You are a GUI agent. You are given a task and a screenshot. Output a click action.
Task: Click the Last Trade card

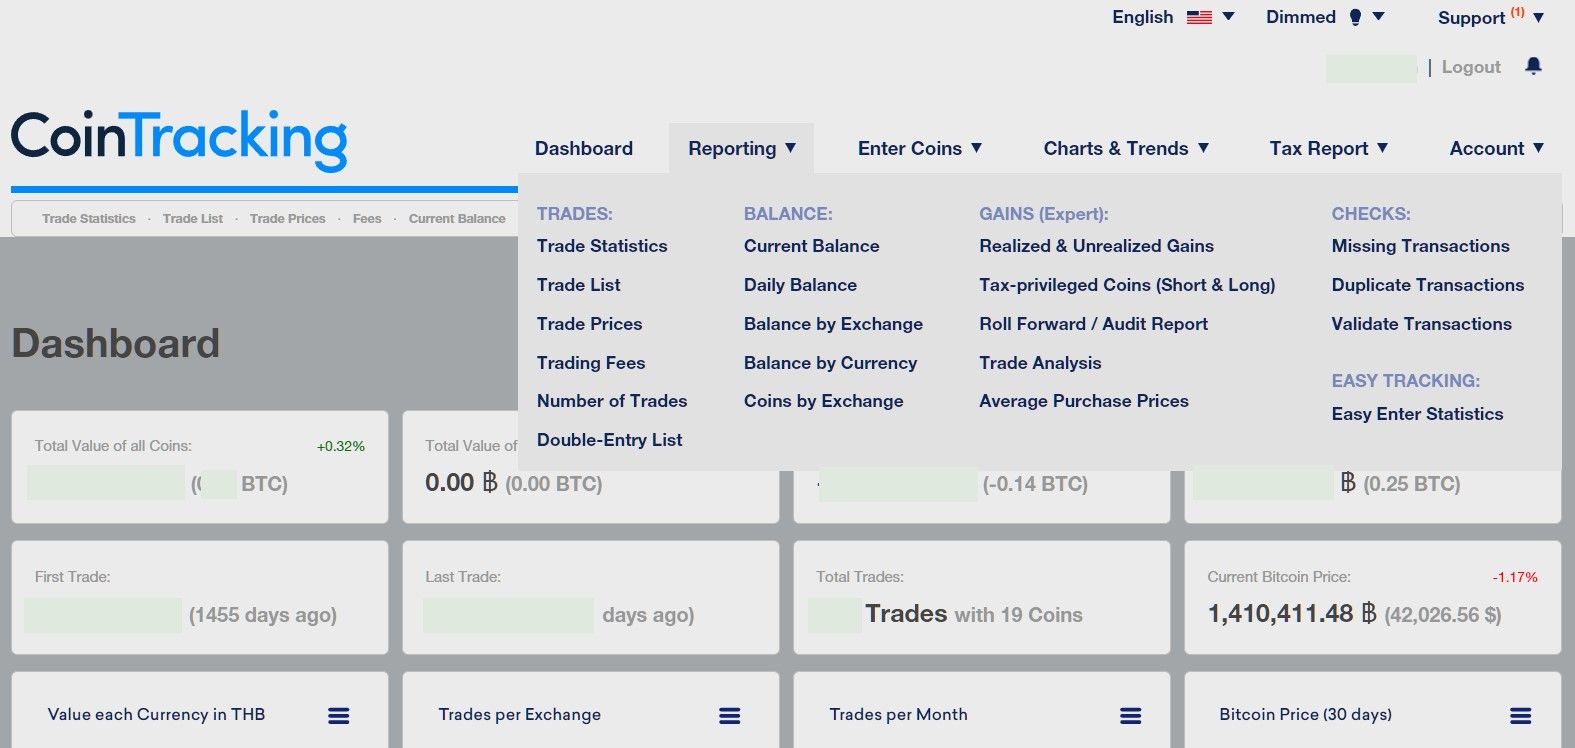click(591, 598)
